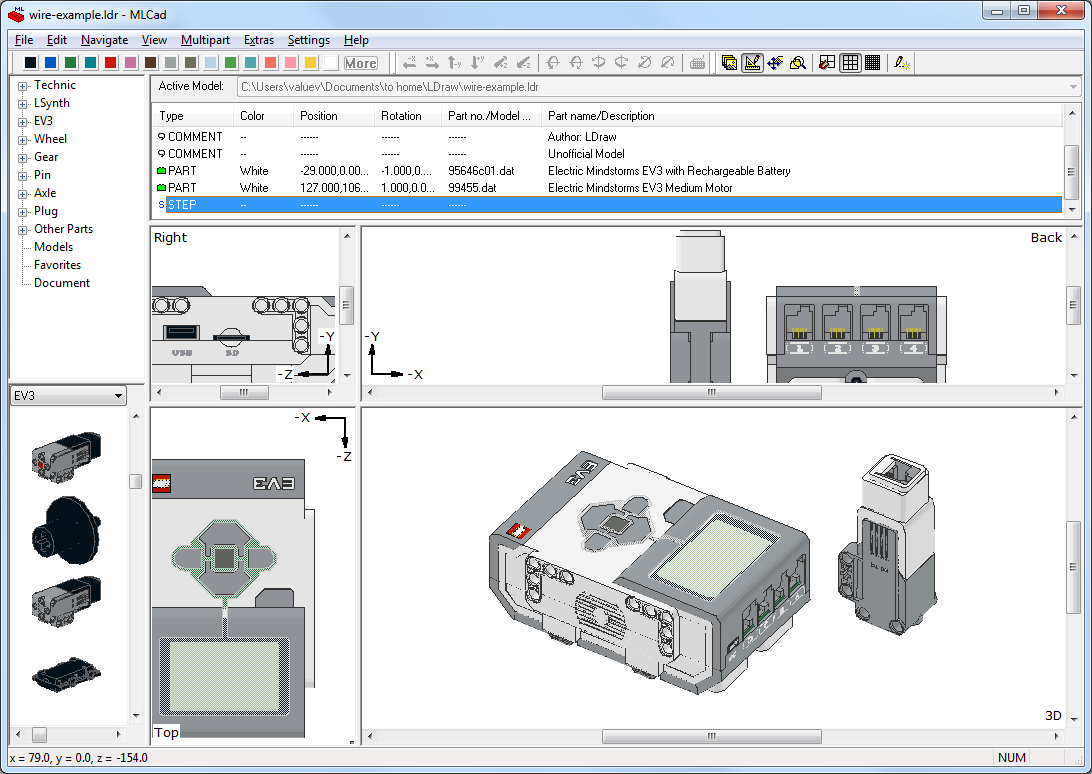Click the move part plus Z arrow icon
Image resolution: width=1092 pixels, height=774 pixels.
tap(501, 63)
